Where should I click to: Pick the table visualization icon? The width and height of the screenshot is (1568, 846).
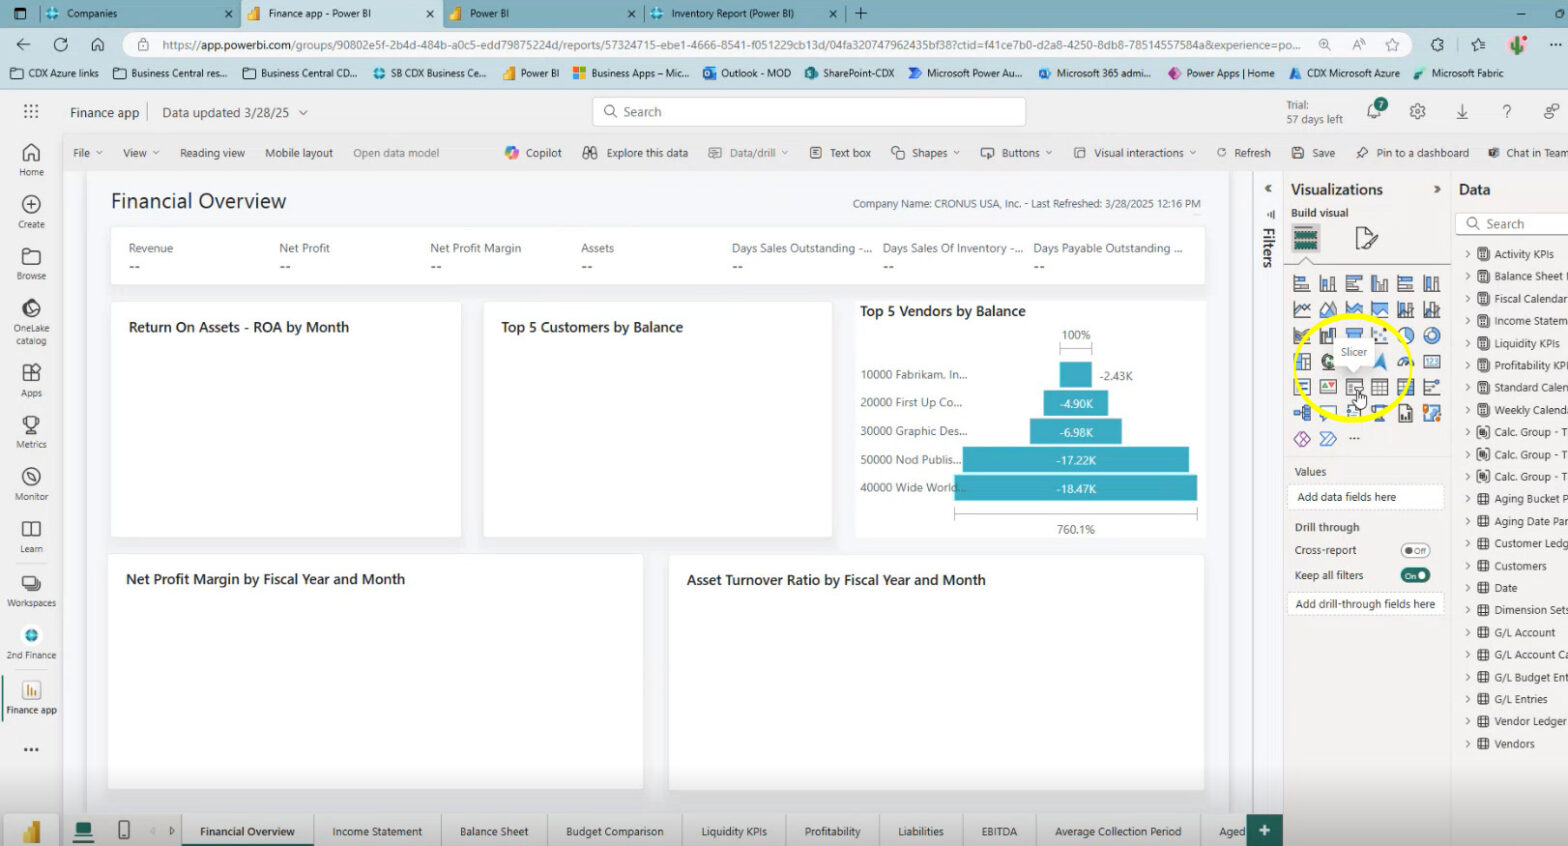tap(1380, 387)
